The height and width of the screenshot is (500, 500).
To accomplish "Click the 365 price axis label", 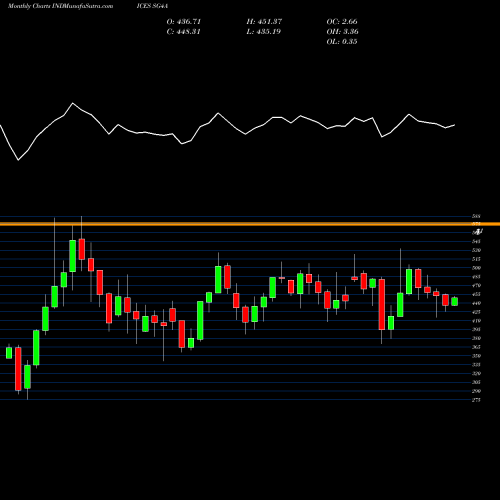I will (476, 347).
